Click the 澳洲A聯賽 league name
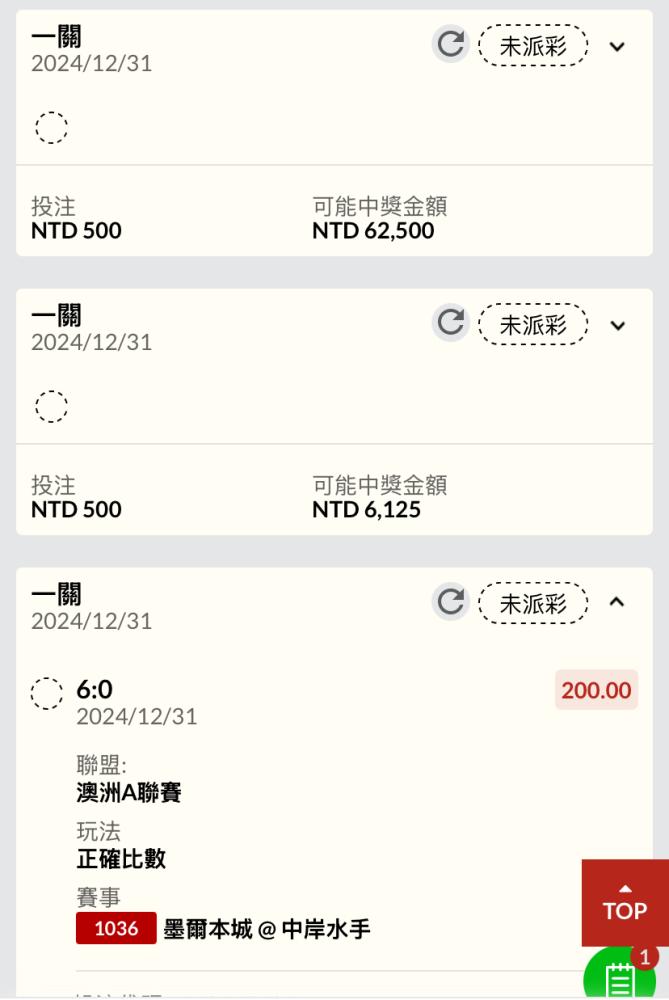 129,793
